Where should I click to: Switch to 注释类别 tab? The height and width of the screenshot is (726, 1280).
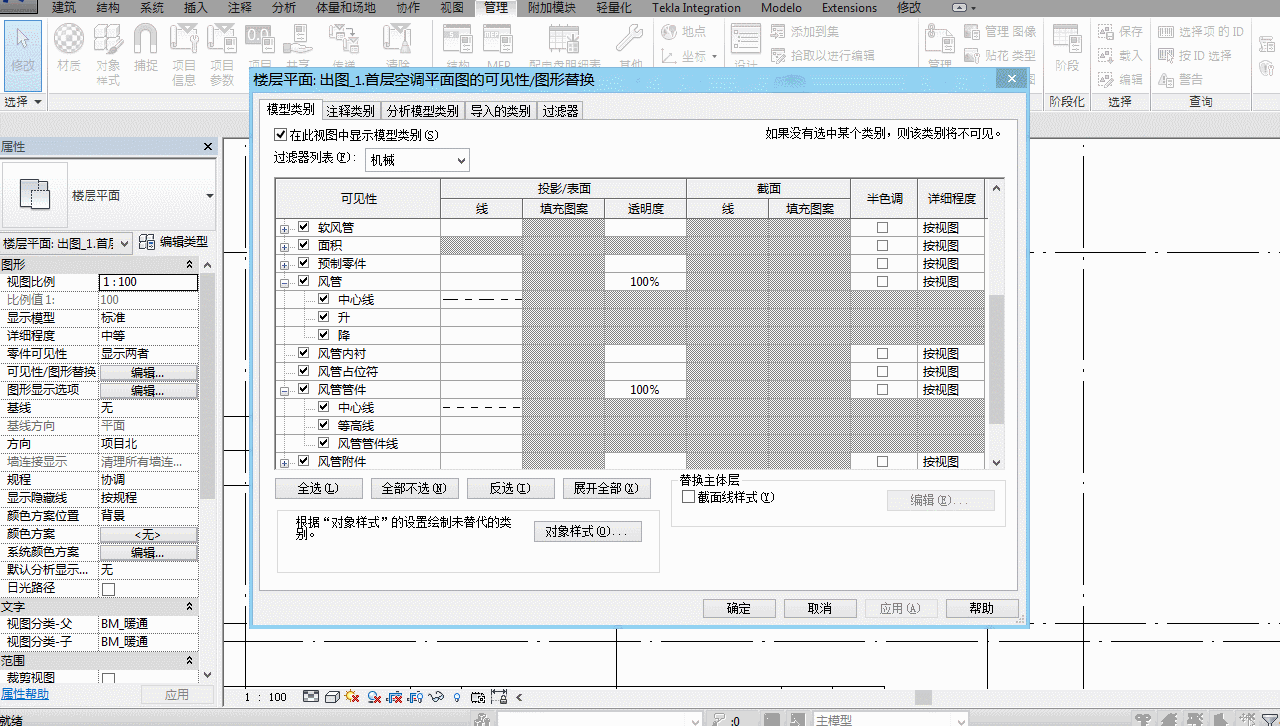pos(351,111)
